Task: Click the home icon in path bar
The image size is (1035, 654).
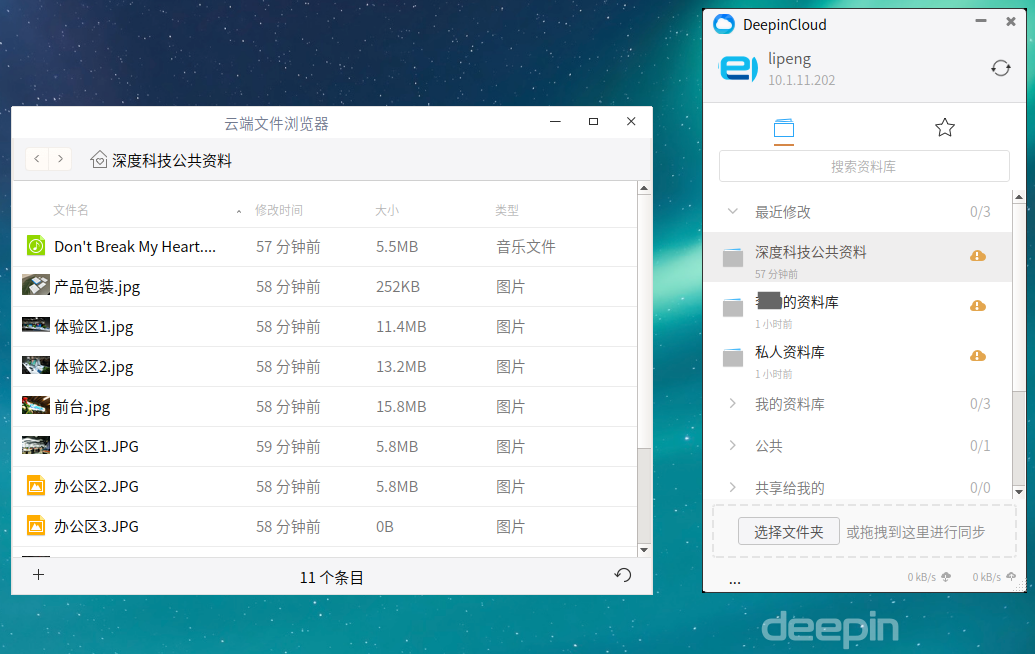Action: [99, 160]
